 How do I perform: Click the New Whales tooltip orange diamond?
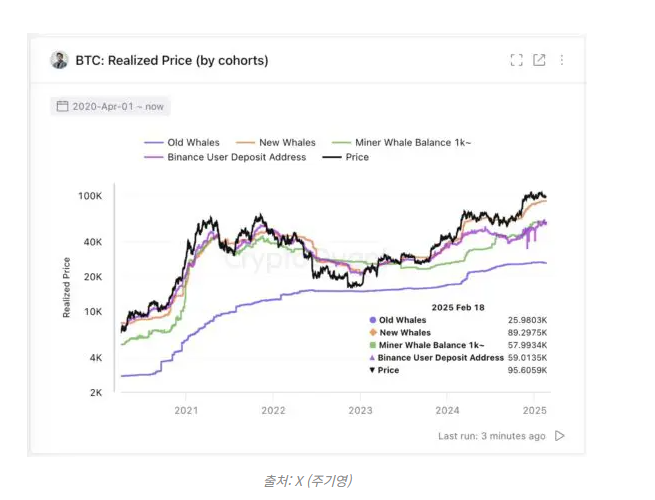pyautogui.click(x=373, y=333)
